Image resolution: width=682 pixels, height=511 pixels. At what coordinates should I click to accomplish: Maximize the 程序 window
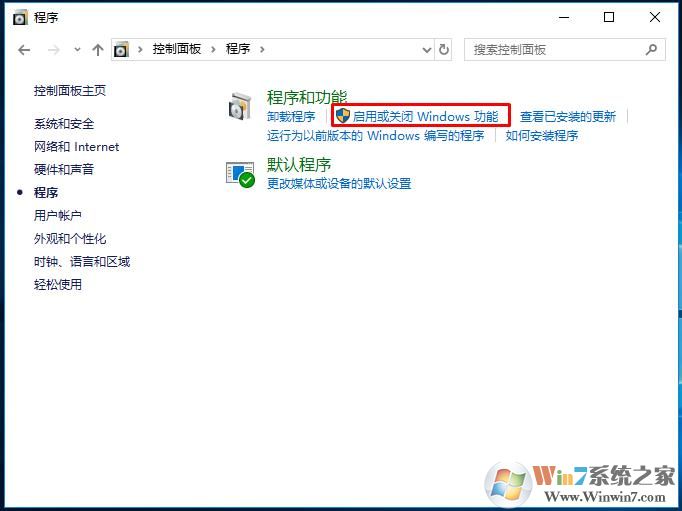pyautogui.click(x=609, y=17)
